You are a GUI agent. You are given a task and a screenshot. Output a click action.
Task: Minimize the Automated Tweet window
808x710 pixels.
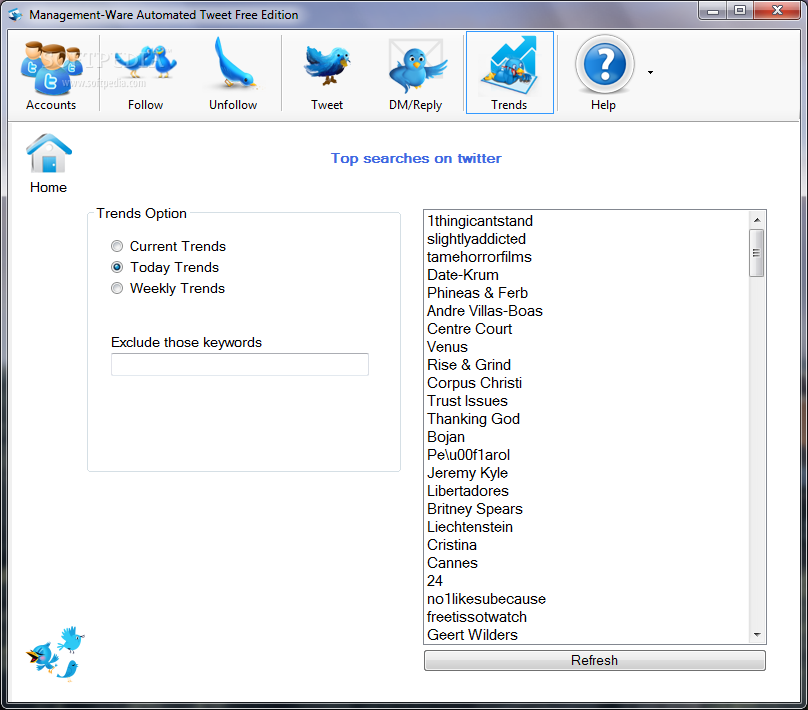(713, 10)
